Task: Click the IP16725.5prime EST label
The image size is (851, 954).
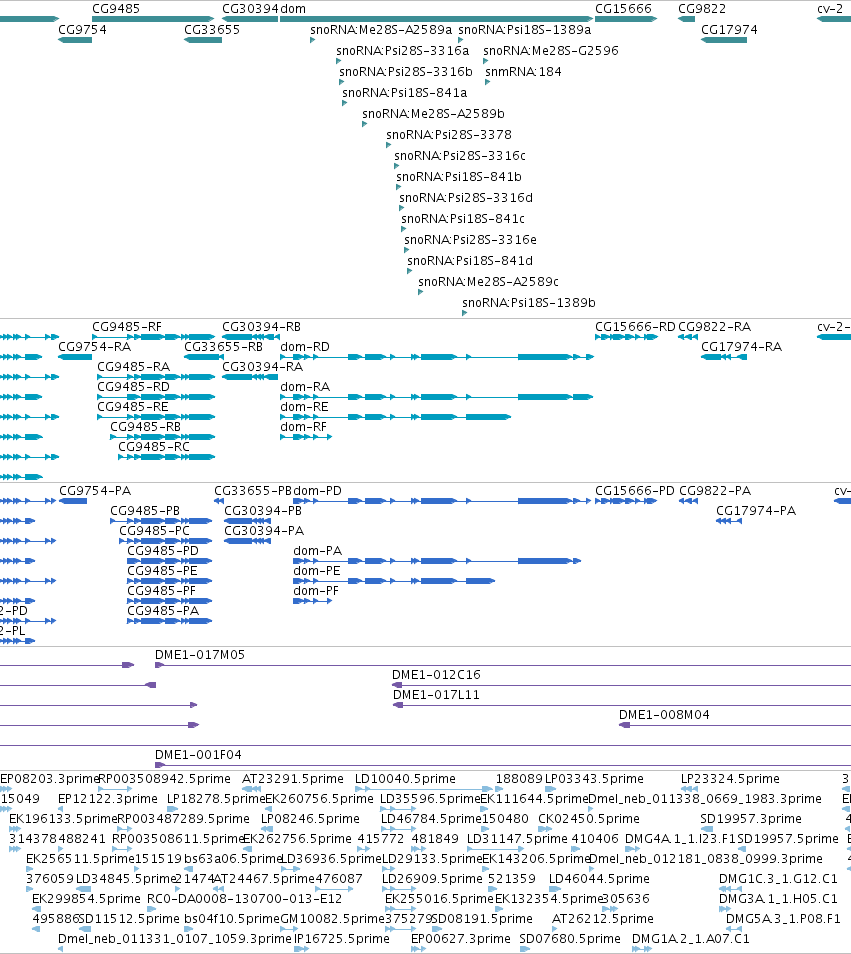Action: 341,939
